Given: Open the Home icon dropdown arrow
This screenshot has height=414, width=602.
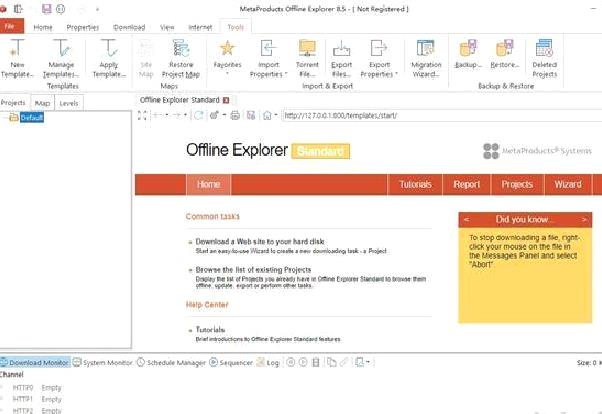Looking at the screenshot, I should (x=276, y=115).
